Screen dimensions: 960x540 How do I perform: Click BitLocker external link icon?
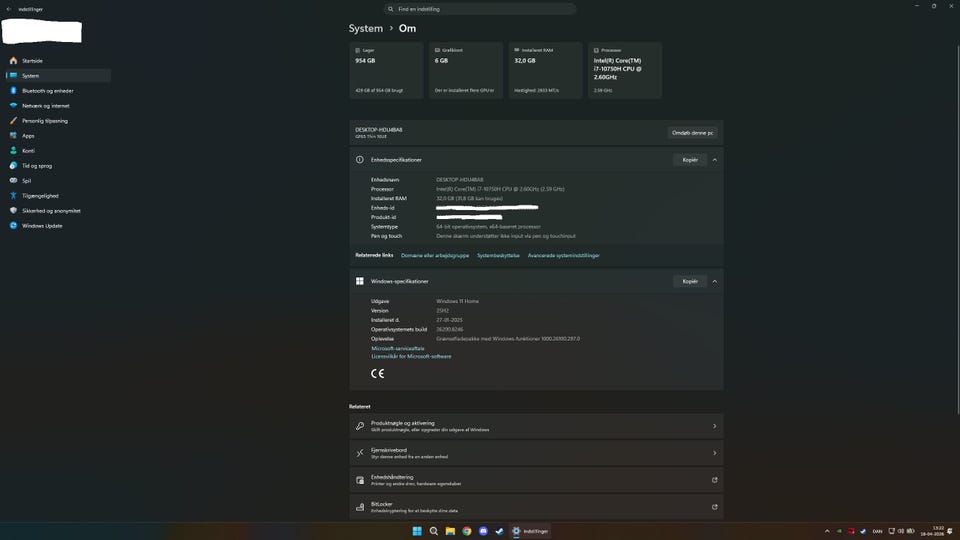tap(714, 507)
